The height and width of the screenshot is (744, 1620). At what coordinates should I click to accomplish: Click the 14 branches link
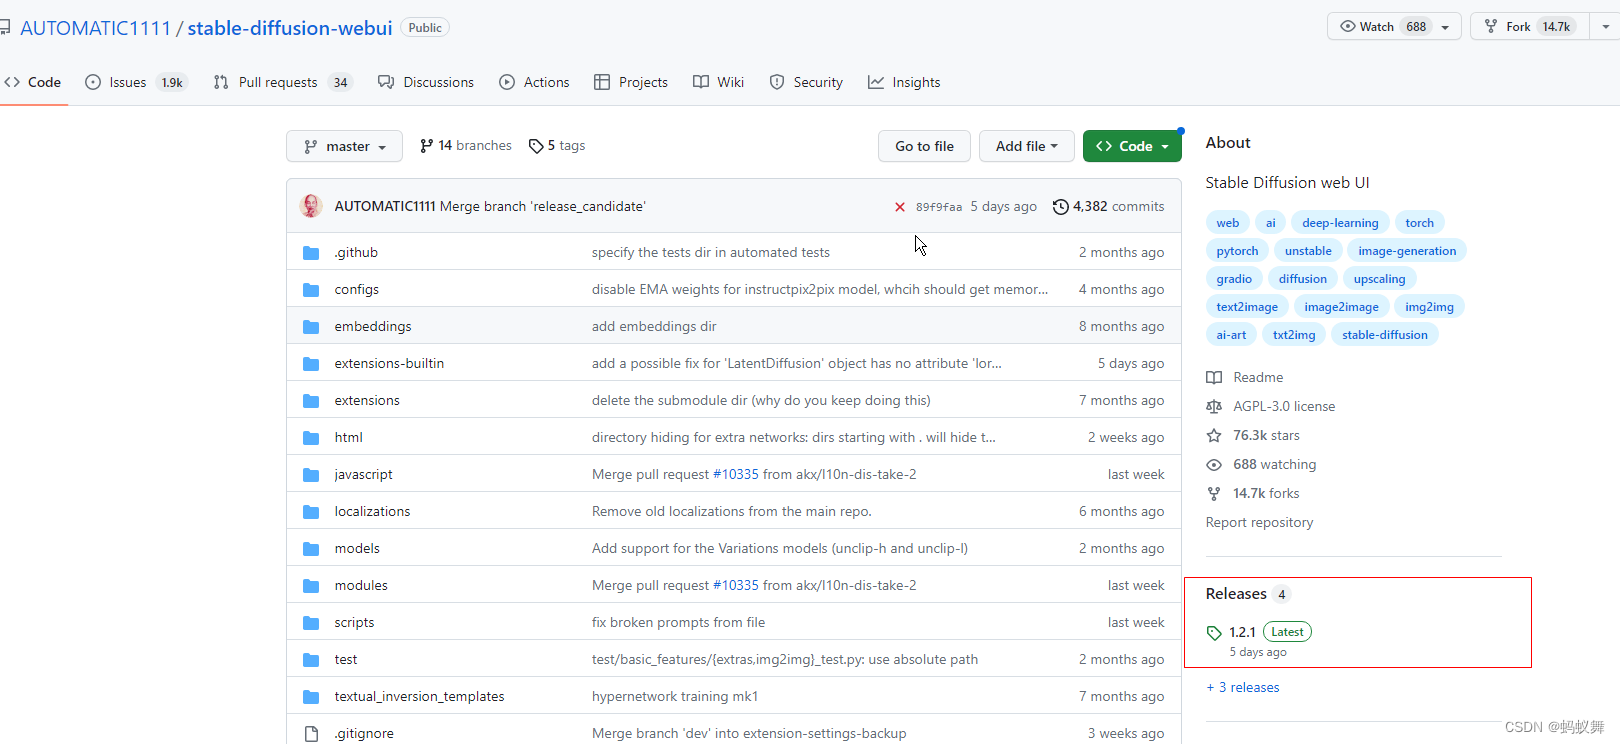466,146
